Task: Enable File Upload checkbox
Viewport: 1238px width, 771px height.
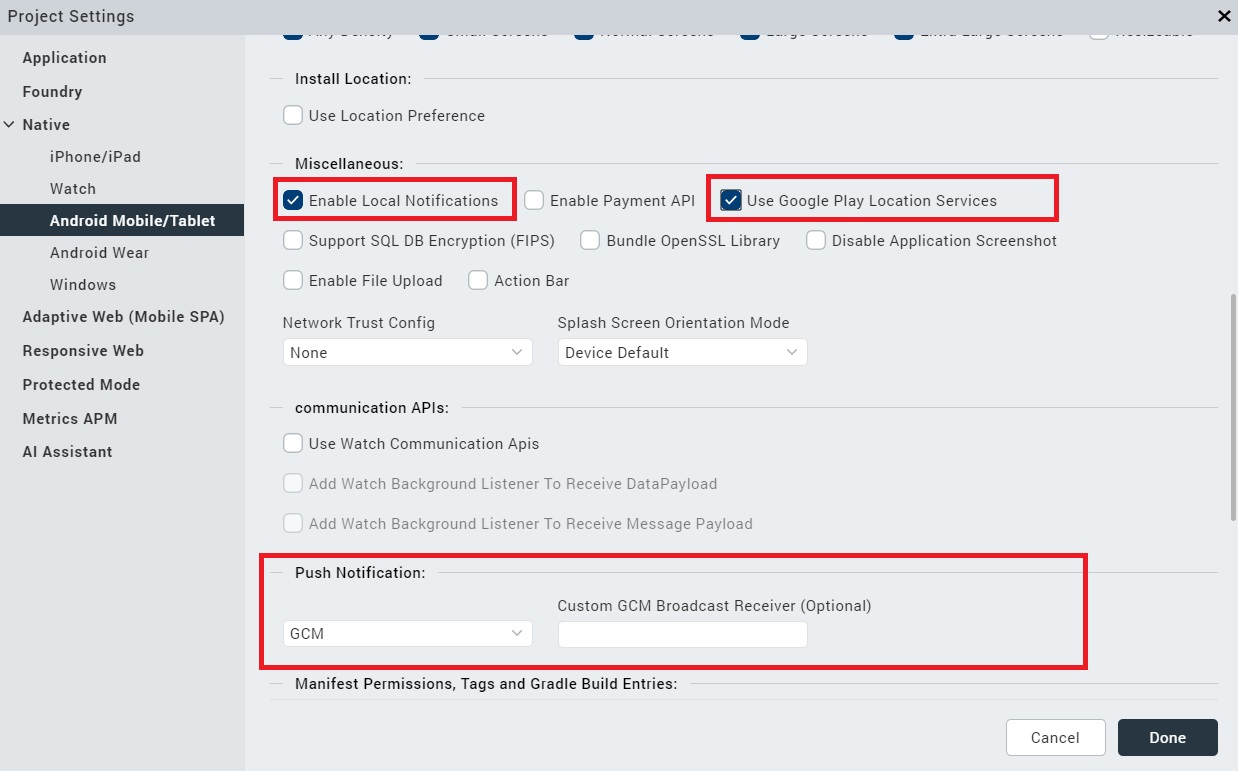Action: 293,280
